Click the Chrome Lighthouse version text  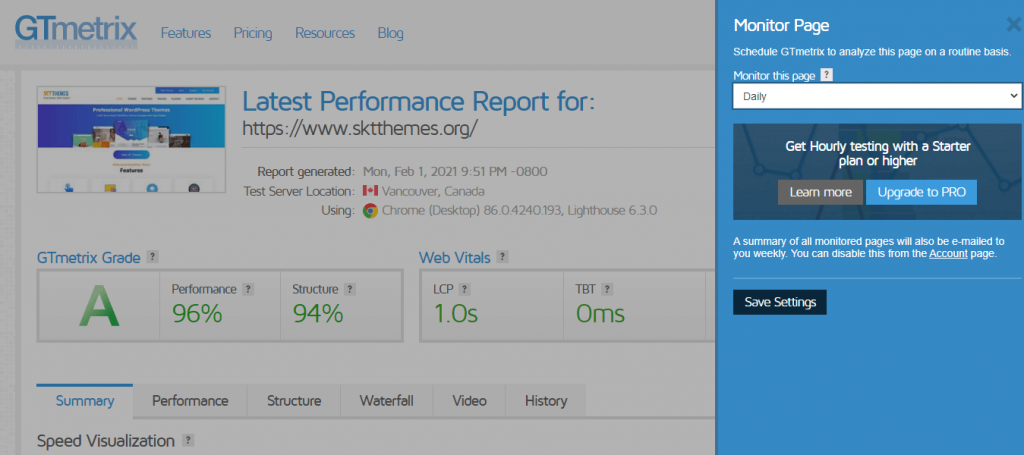[x=519, y=211]
